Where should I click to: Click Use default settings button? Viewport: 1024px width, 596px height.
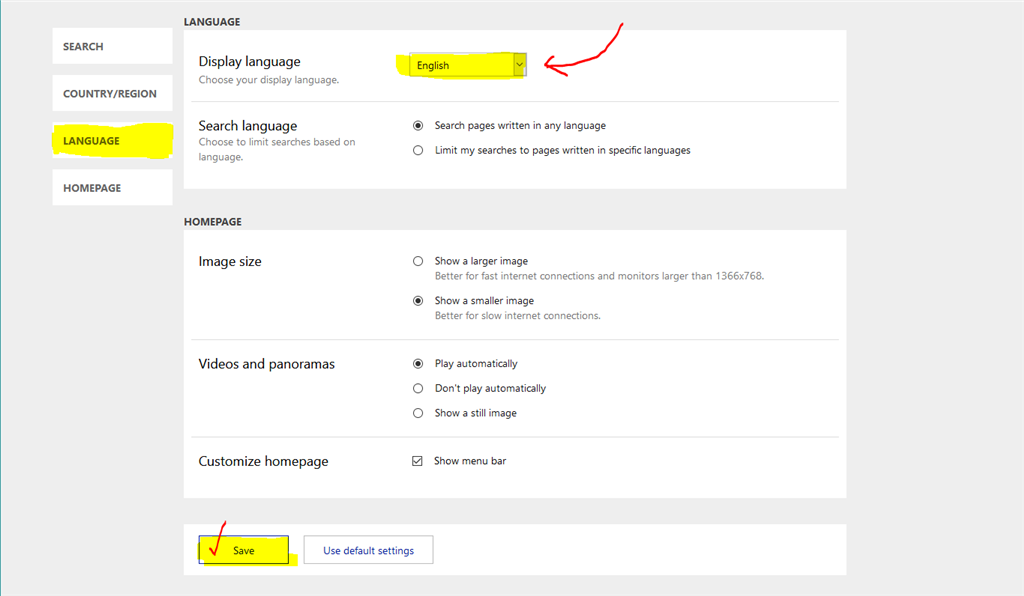(x=368, y=550)
